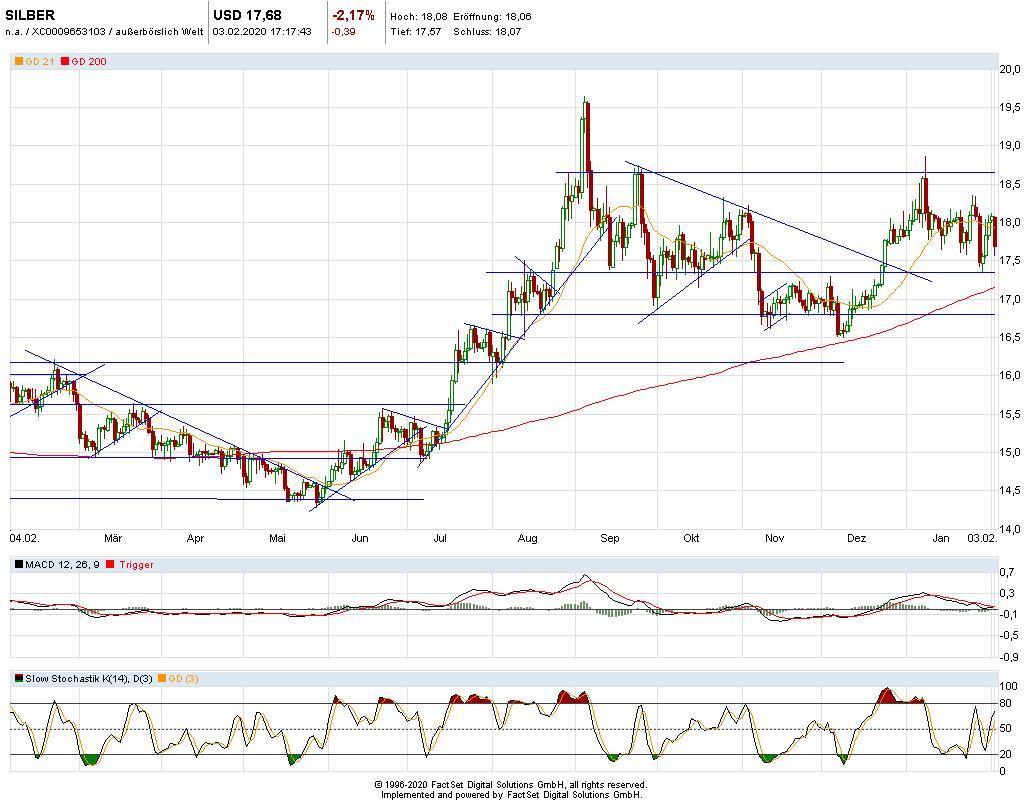Click the 14,0 price axis label
The image size is (1024, 800).
pos(1009,529)
